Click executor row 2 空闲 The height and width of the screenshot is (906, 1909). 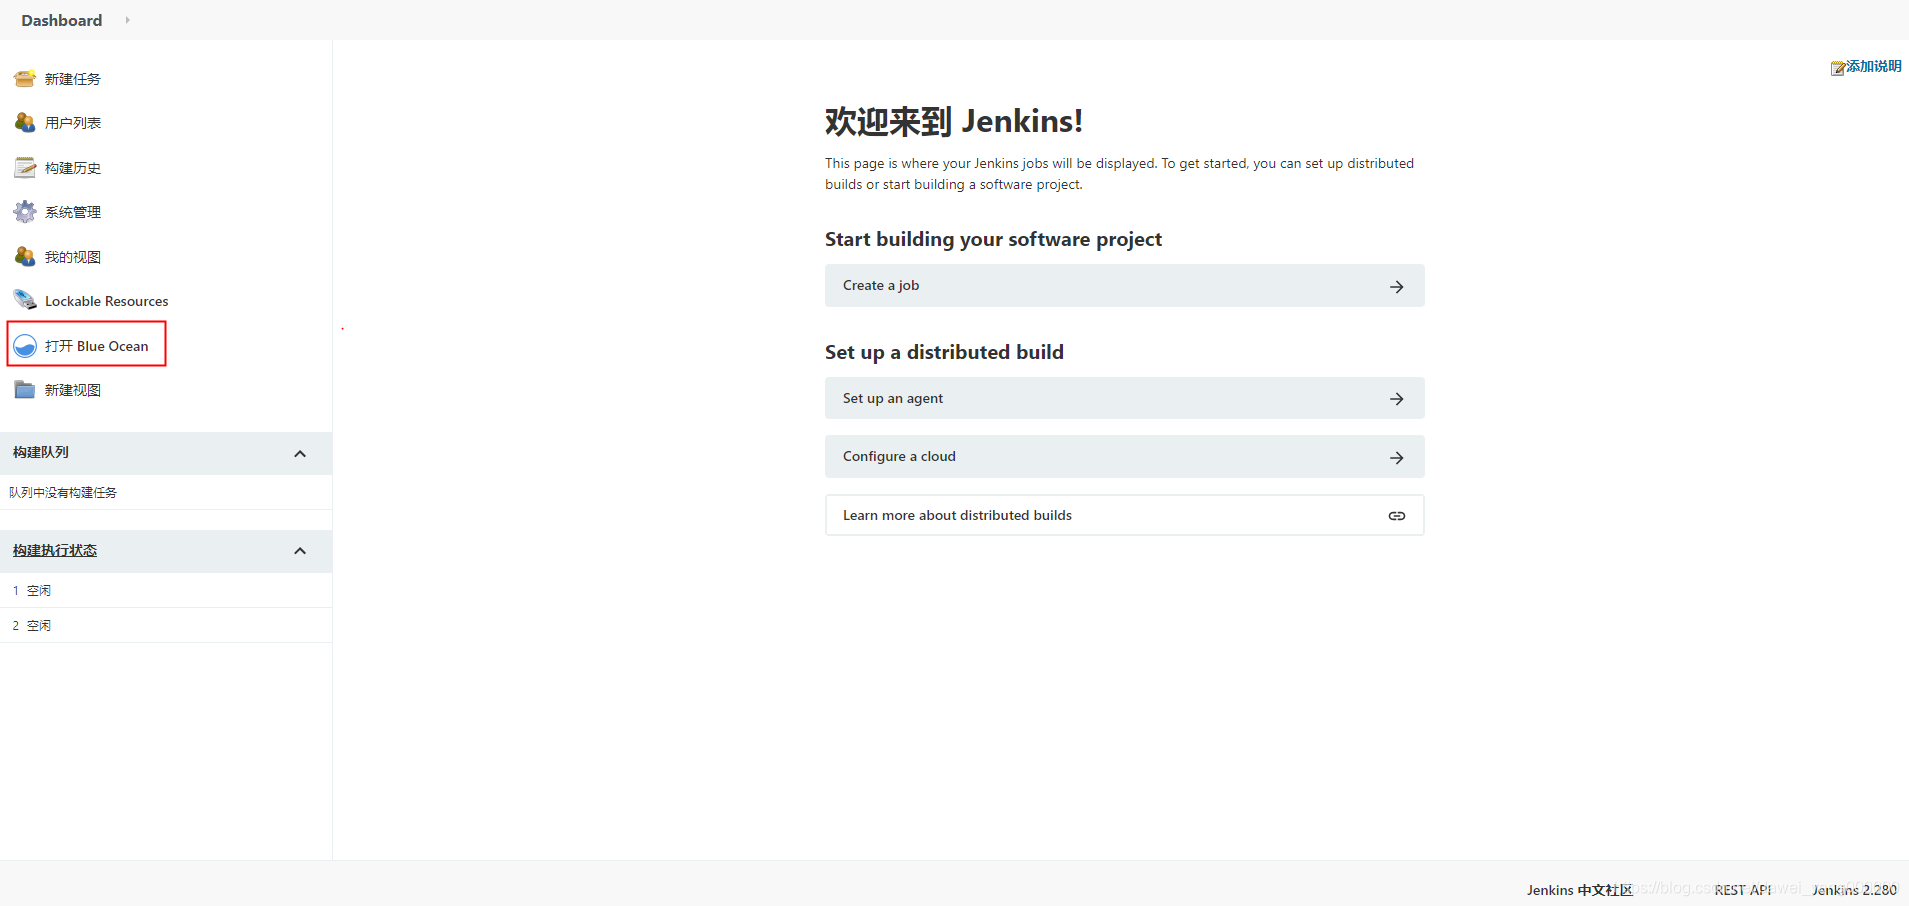click(x=166, y=626)
